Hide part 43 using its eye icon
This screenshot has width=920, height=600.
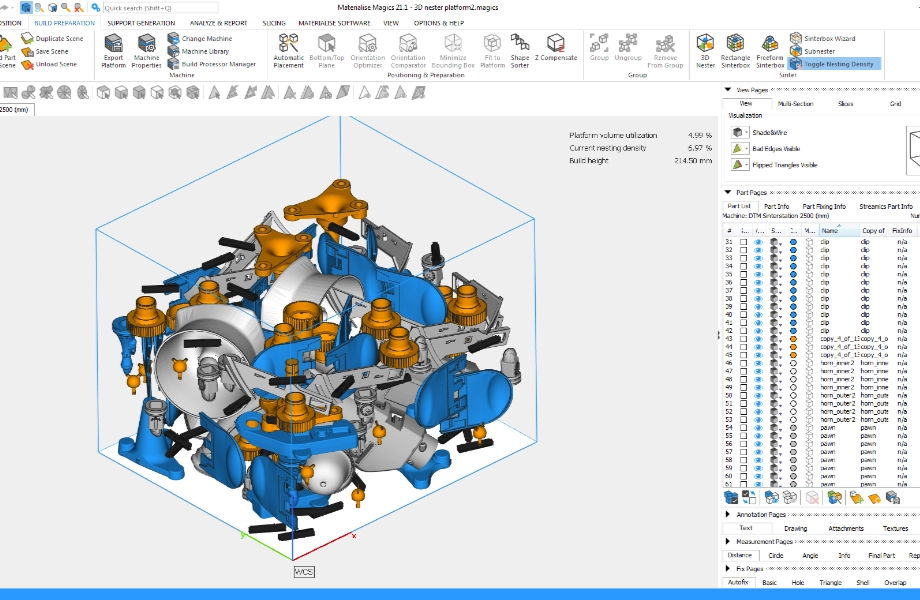[x=758, y=339]
